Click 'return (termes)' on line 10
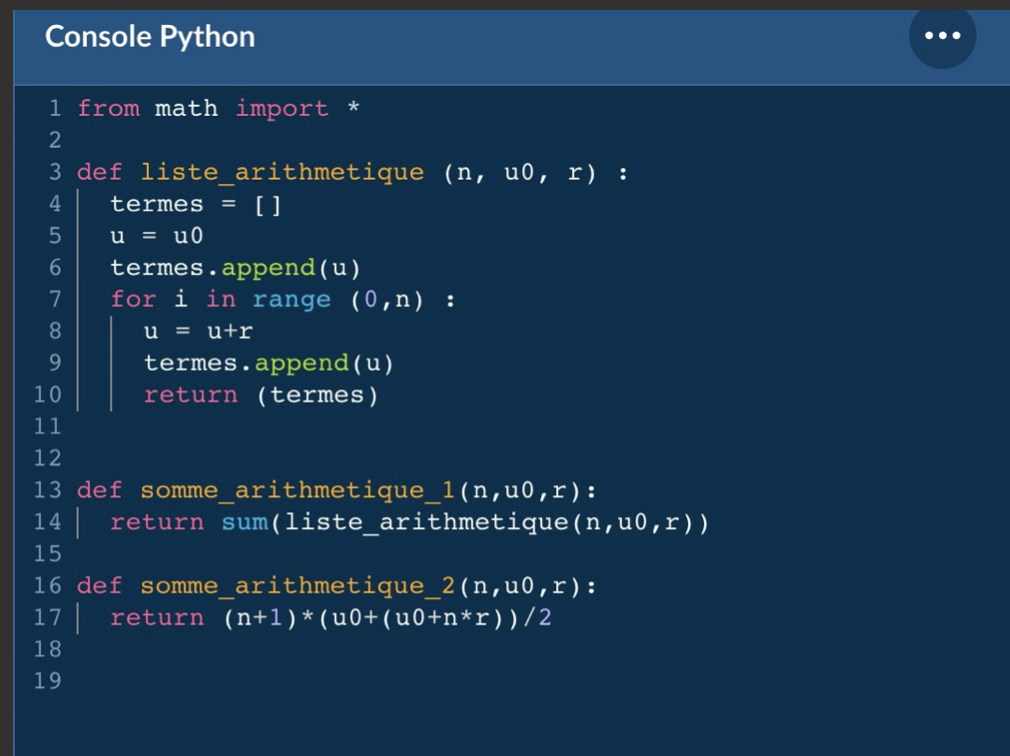 click(261, 395)
